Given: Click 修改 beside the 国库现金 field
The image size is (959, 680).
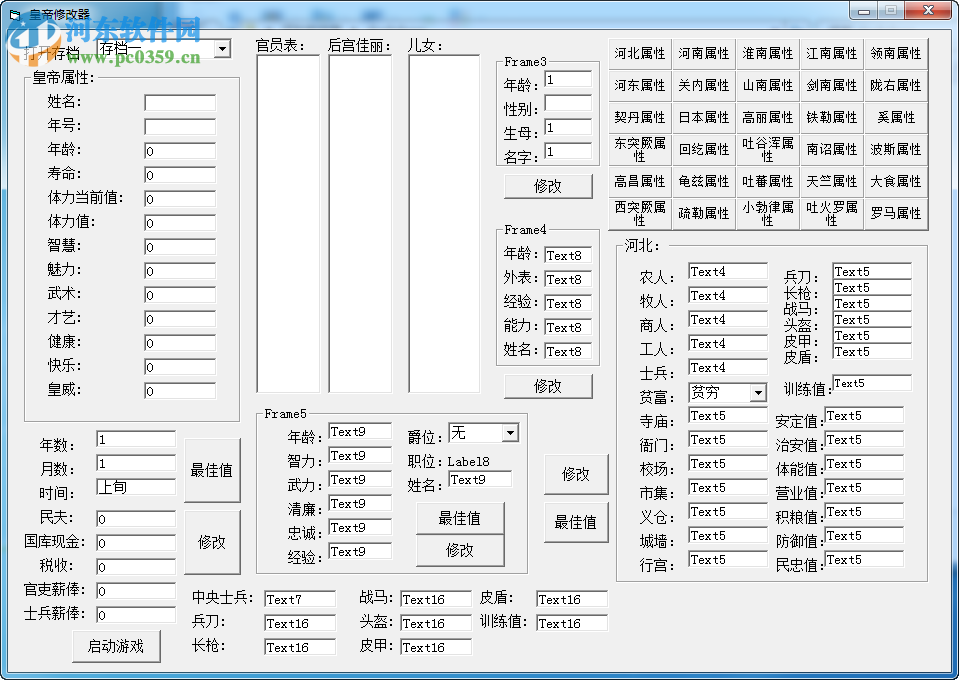Looking at the screenshot, I should [x=213, y=542].
